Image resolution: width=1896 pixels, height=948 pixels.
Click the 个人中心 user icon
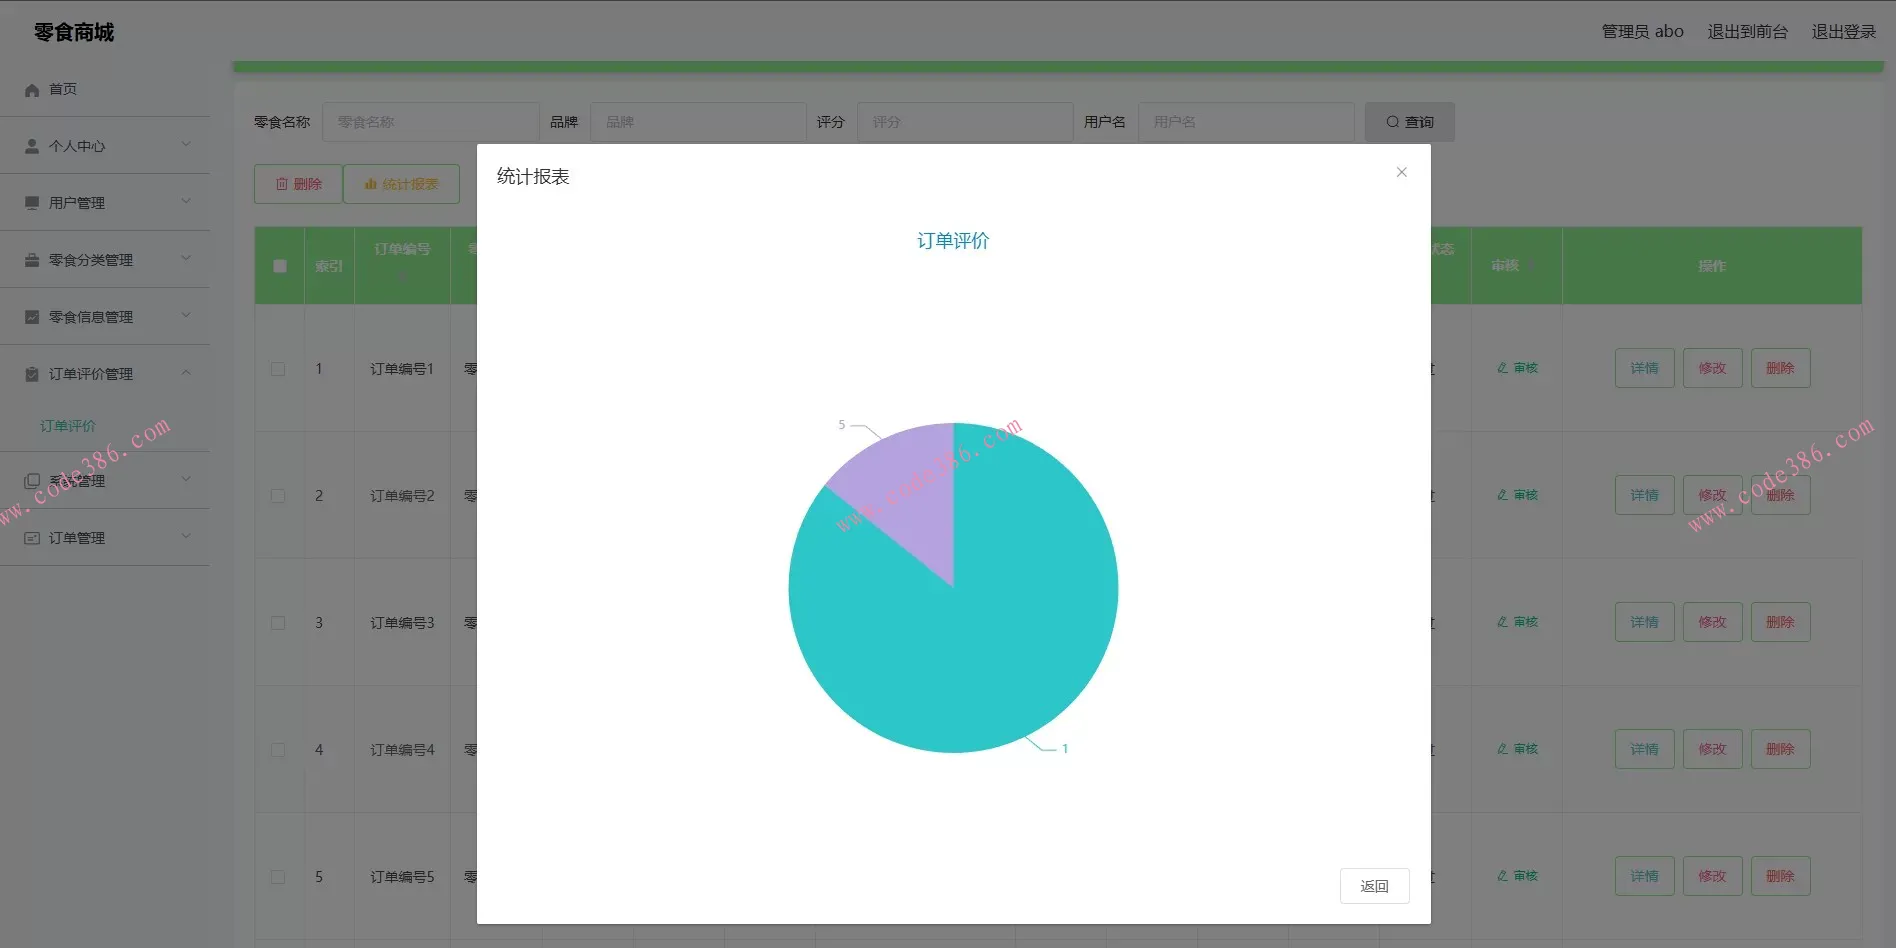(x=32, y=146)
